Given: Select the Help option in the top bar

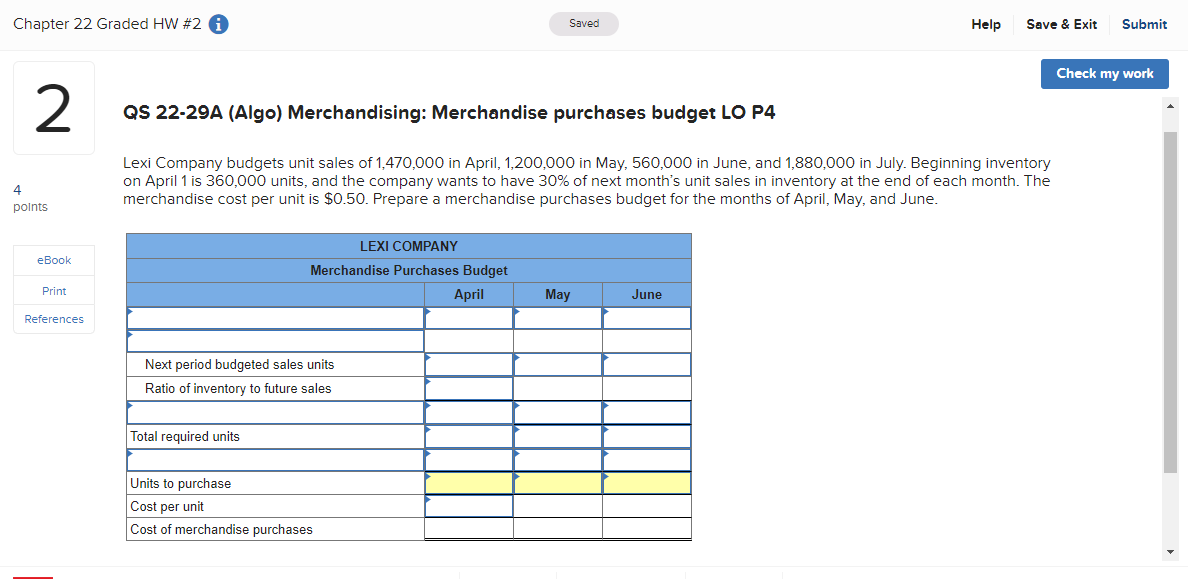Looking at the screenshot, I should pyautogui.click(x=985, y=24).
